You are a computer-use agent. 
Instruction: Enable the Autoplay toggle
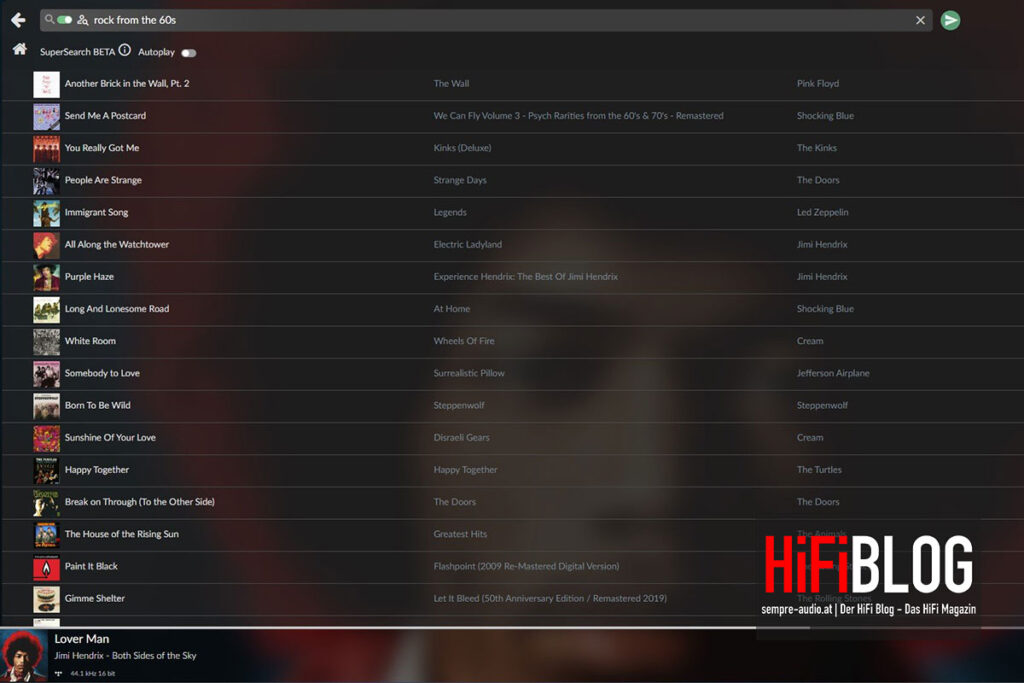188,52
